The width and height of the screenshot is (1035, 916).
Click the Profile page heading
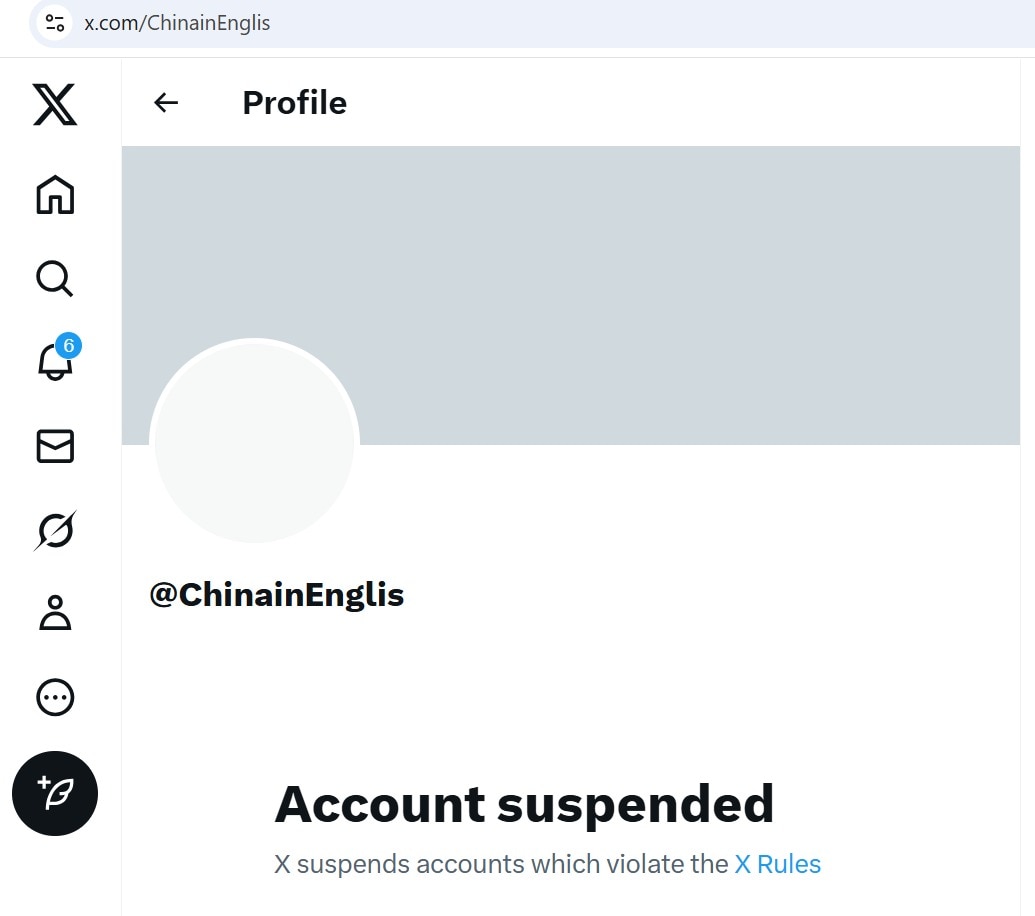click(x=294, y=103)
